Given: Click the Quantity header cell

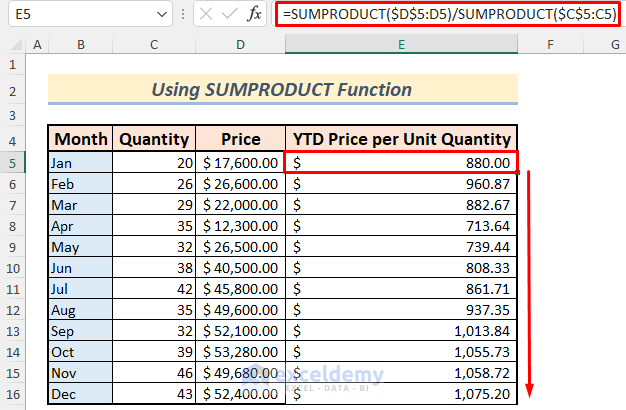Looking at the screenshot, I should coord(153,139).
